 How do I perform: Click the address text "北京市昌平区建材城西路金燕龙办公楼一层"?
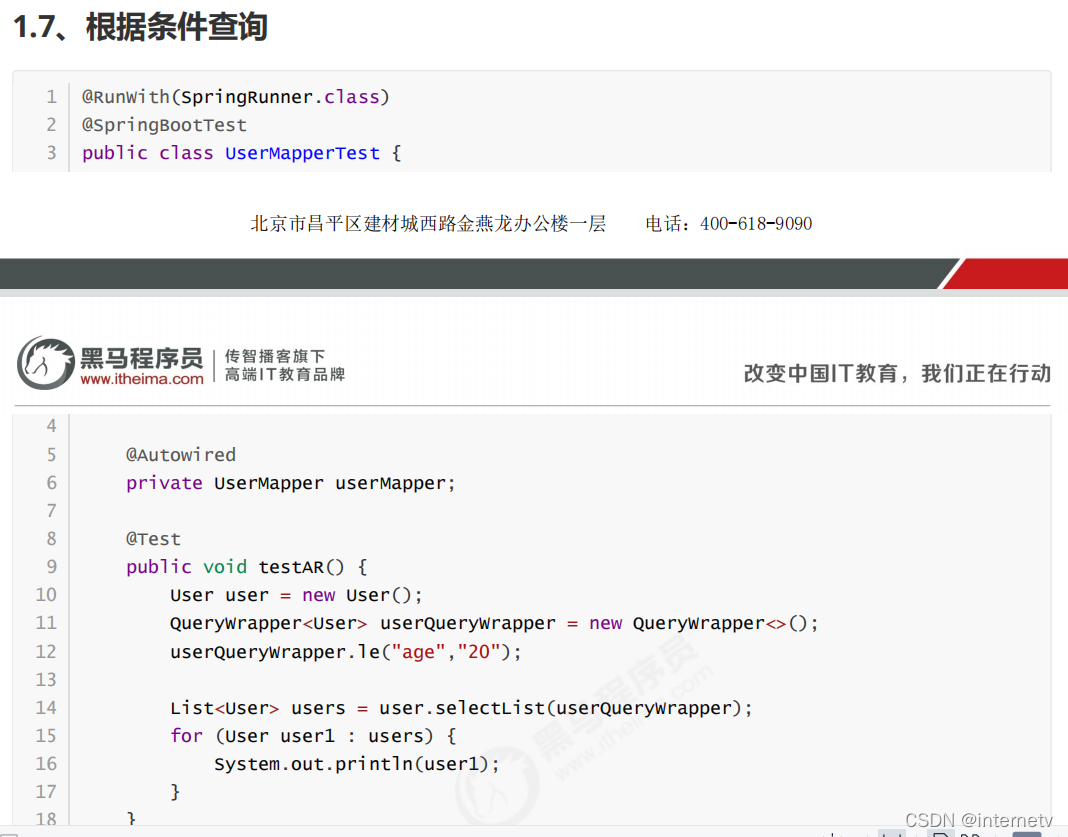click(428, 223)
